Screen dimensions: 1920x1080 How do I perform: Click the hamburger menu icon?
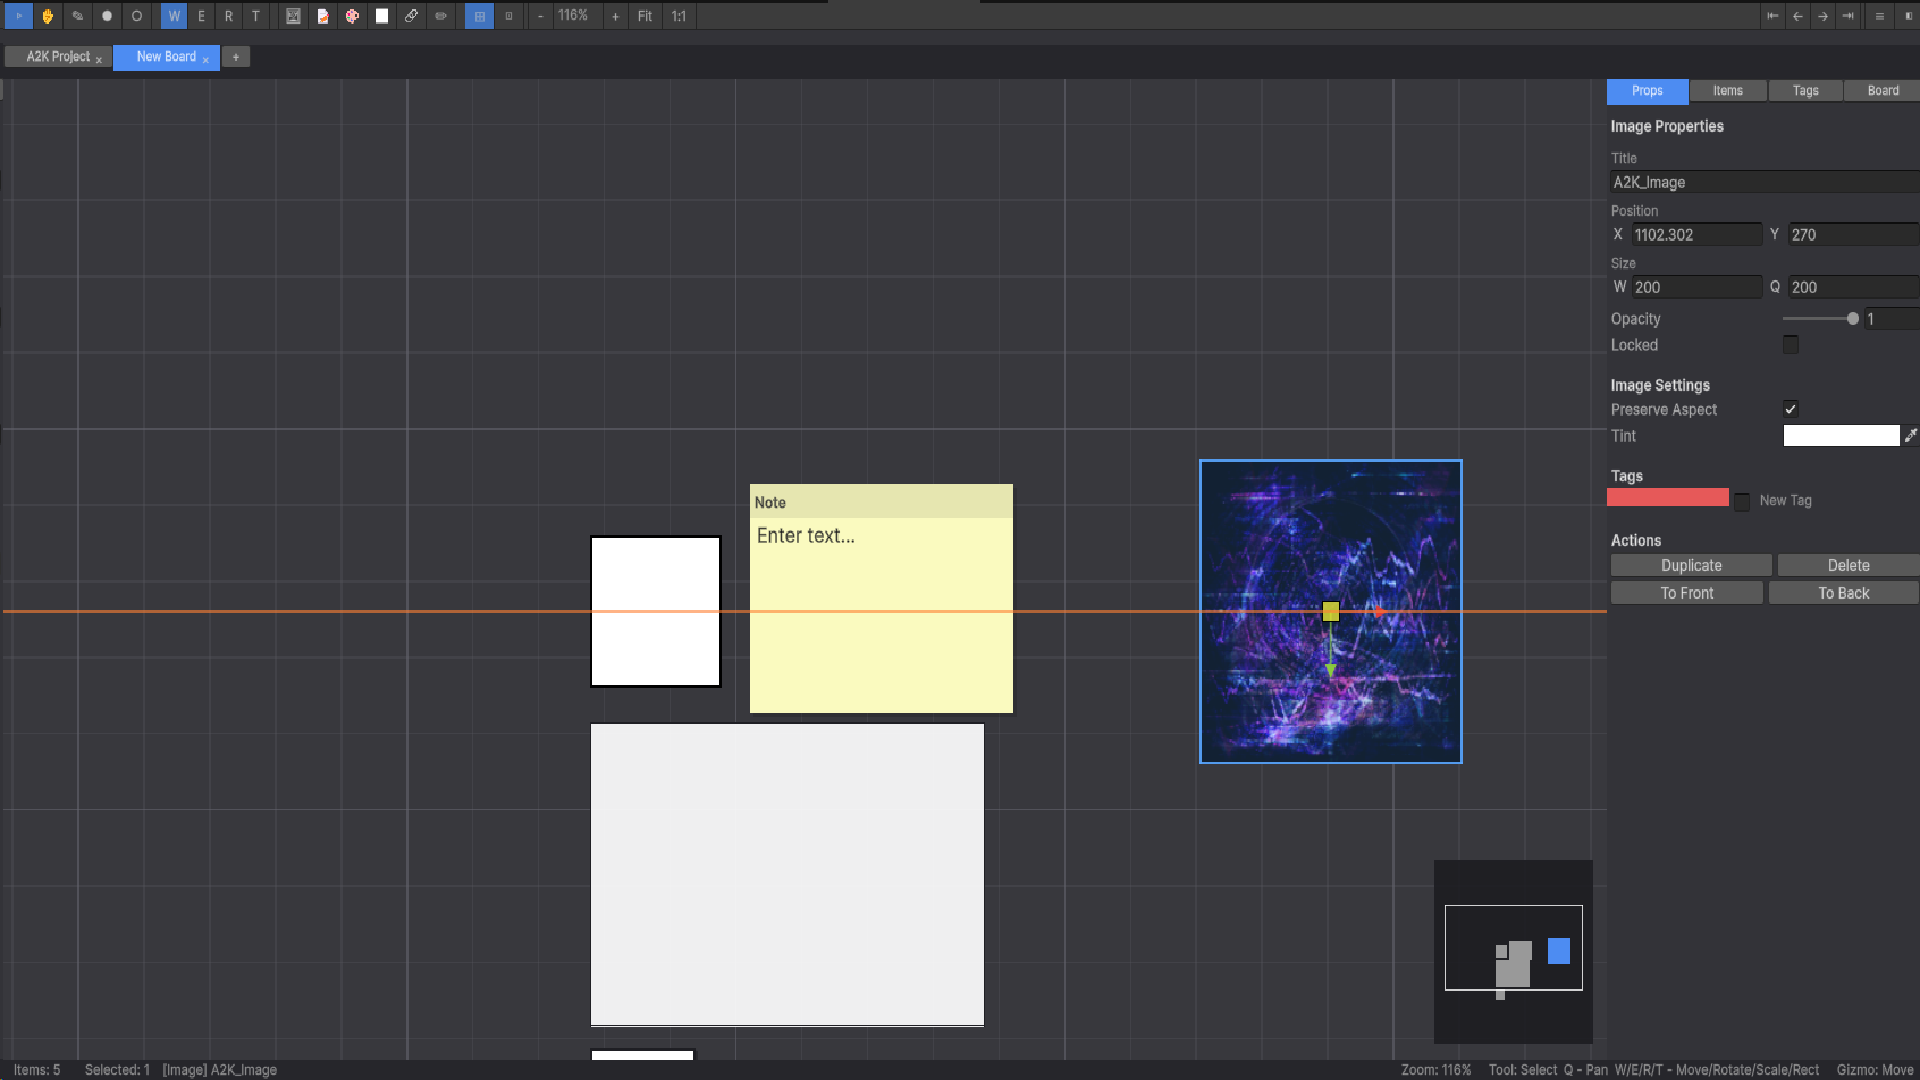1879,16
